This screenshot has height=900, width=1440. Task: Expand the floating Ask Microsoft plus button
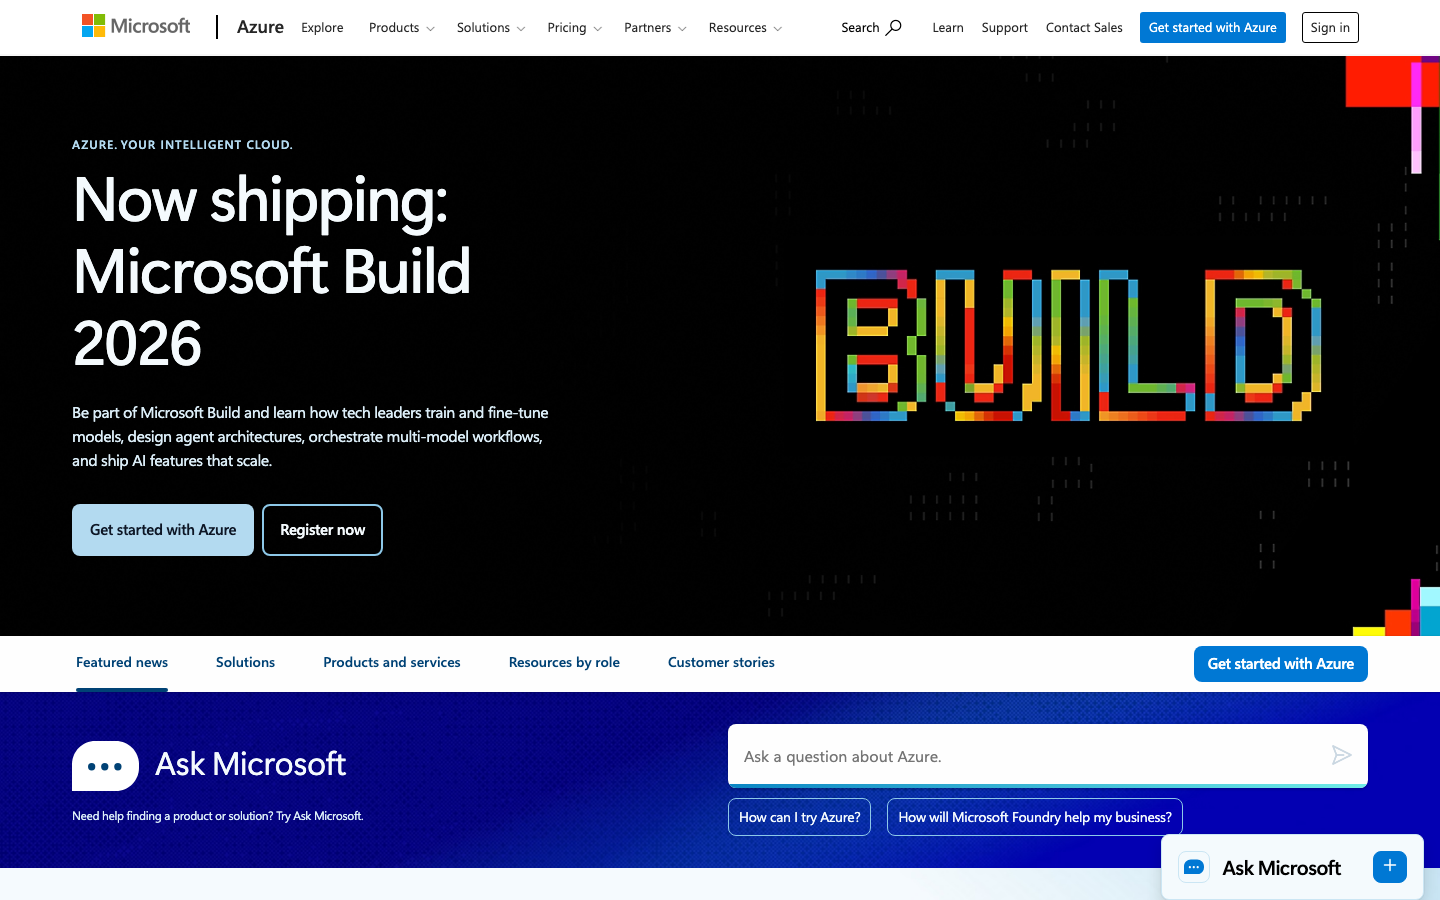point(1390,866)
